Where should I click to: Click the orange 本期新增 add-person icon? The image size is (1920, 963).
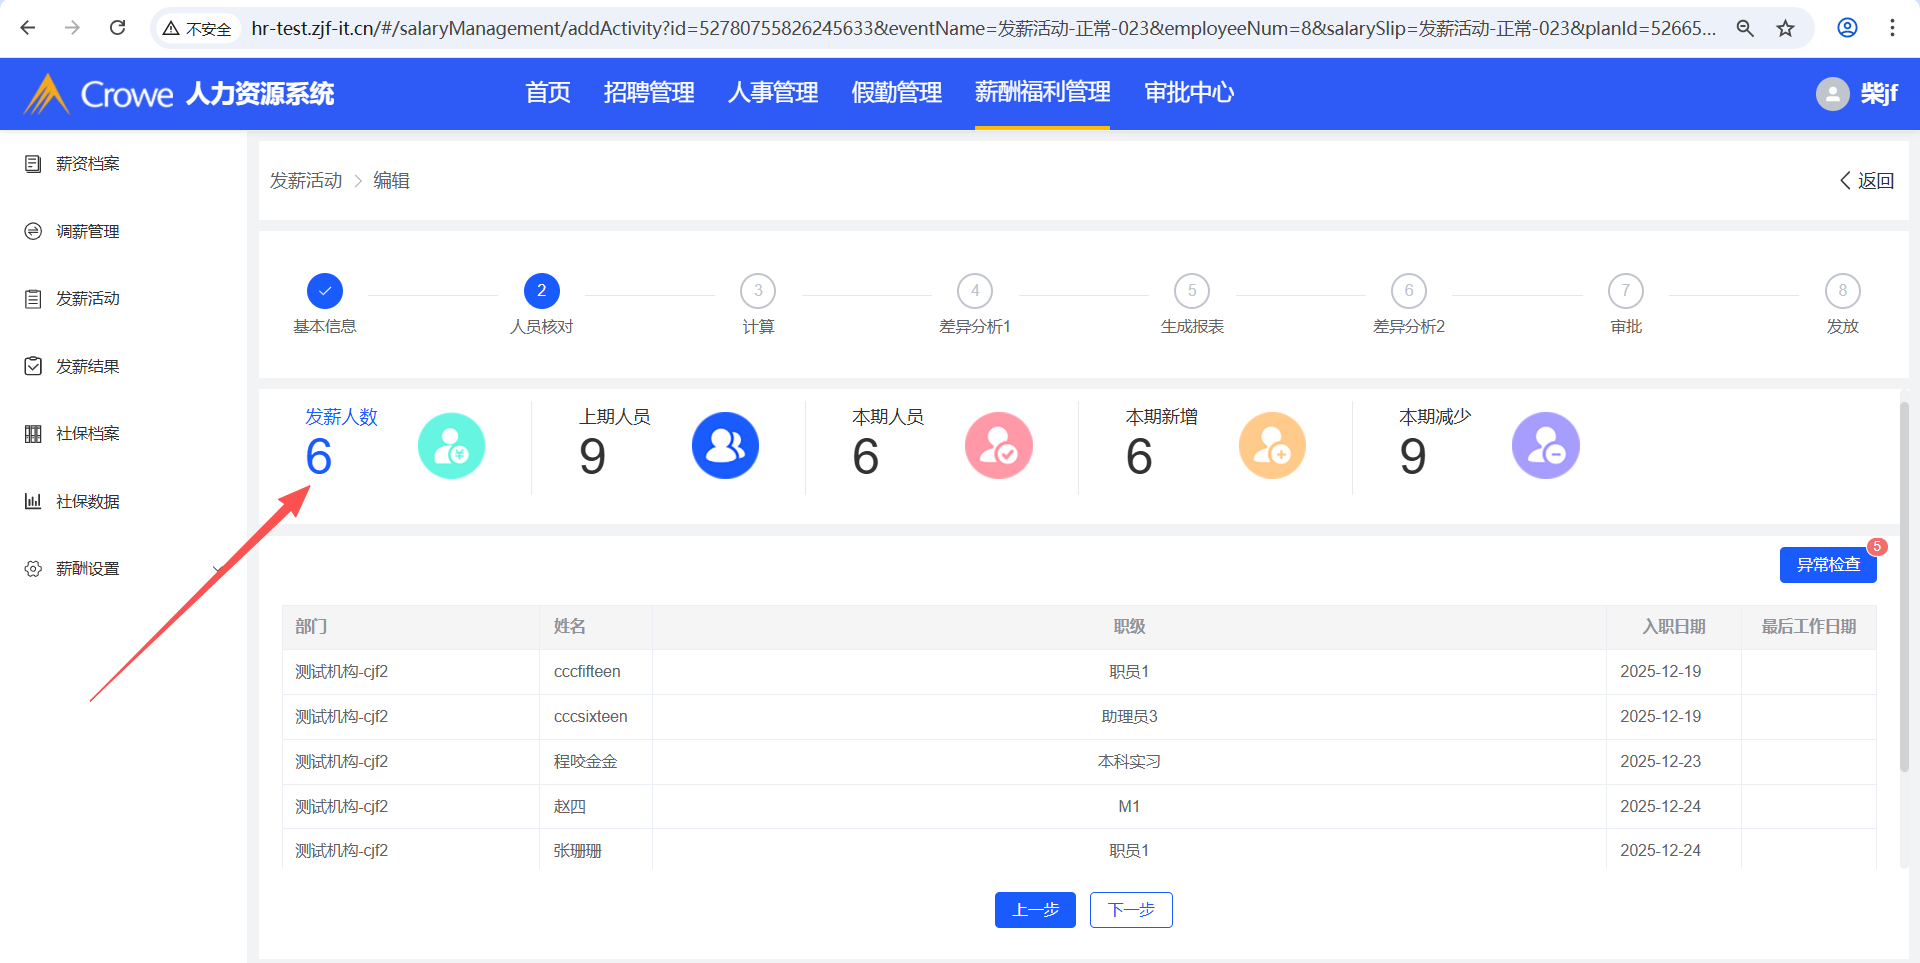[x=1272, y=446]
